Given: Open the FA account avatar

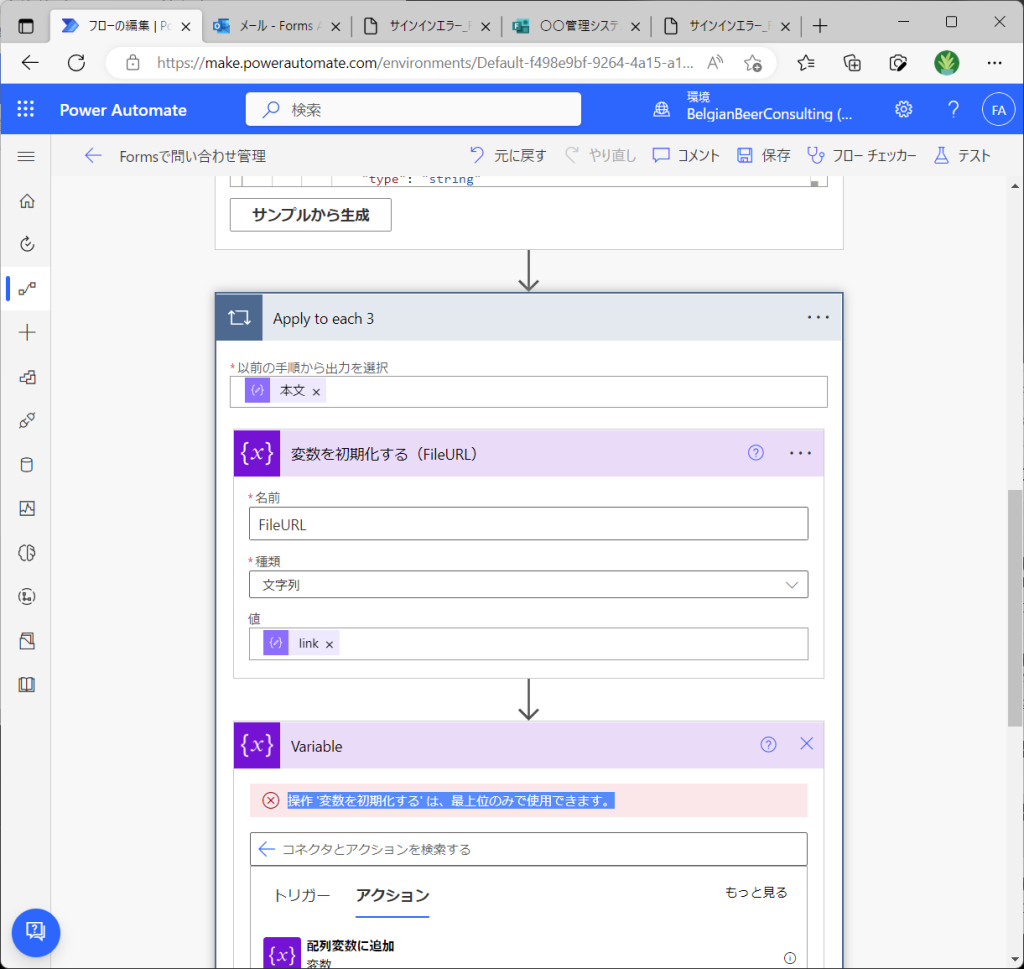Looking at the screenshot, I should [x=999, y=110].
